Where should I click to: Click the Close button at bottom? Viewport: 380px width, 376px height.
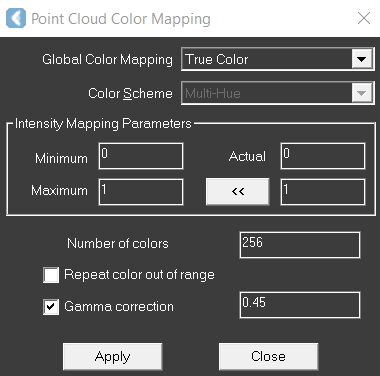click(x=269, y=357)
